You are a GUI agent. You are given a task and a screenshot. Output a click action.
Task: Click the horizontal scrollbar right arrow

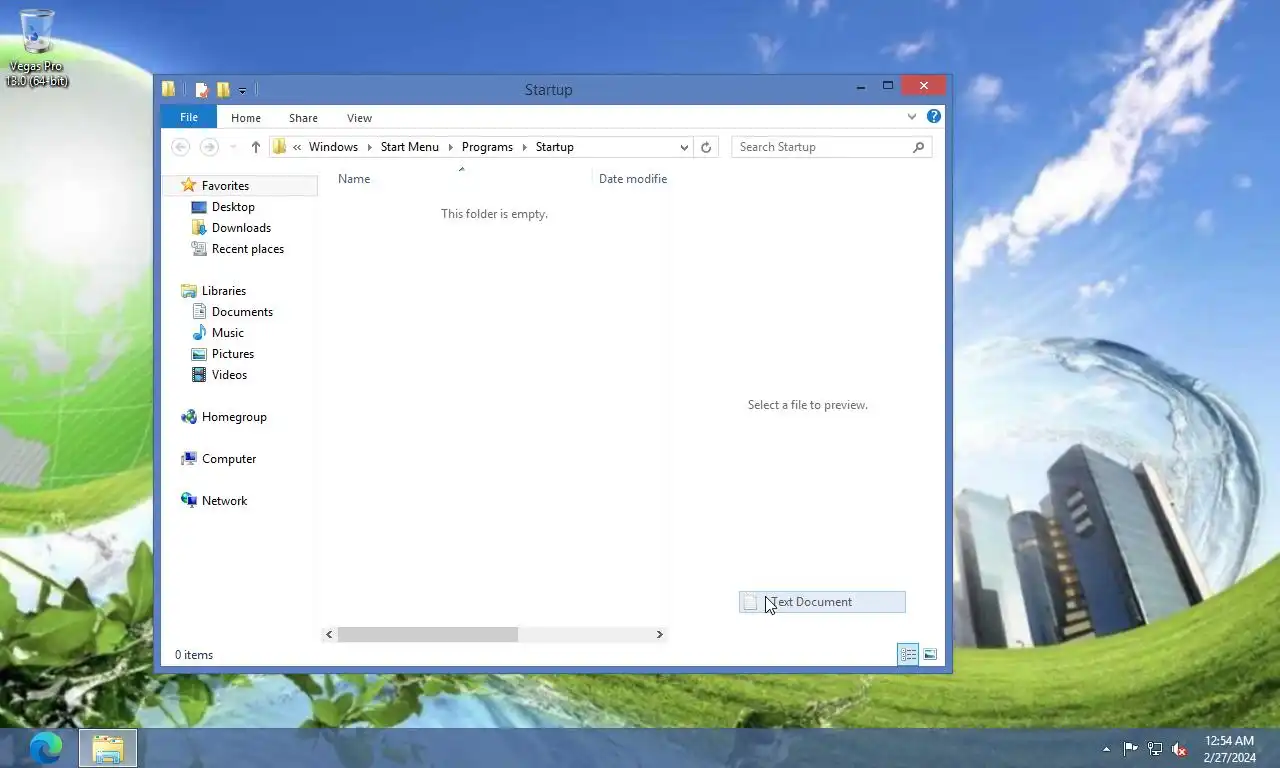[659, 634]
